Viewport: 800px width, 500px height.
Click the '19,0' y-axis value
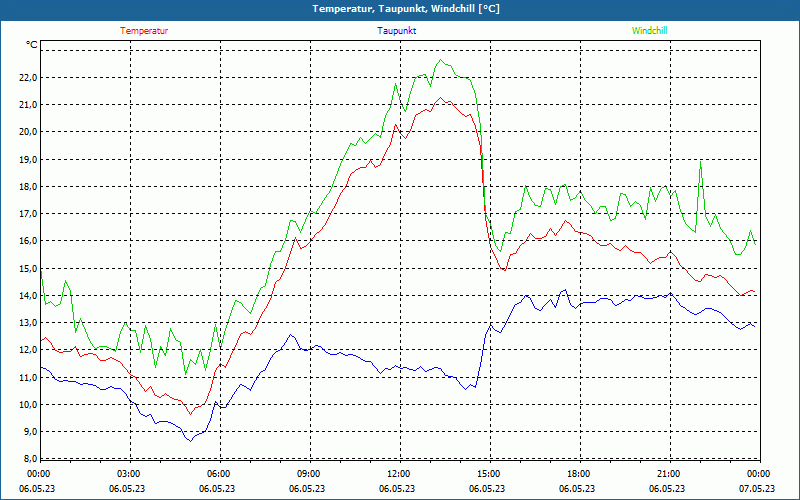coord(29,160)
